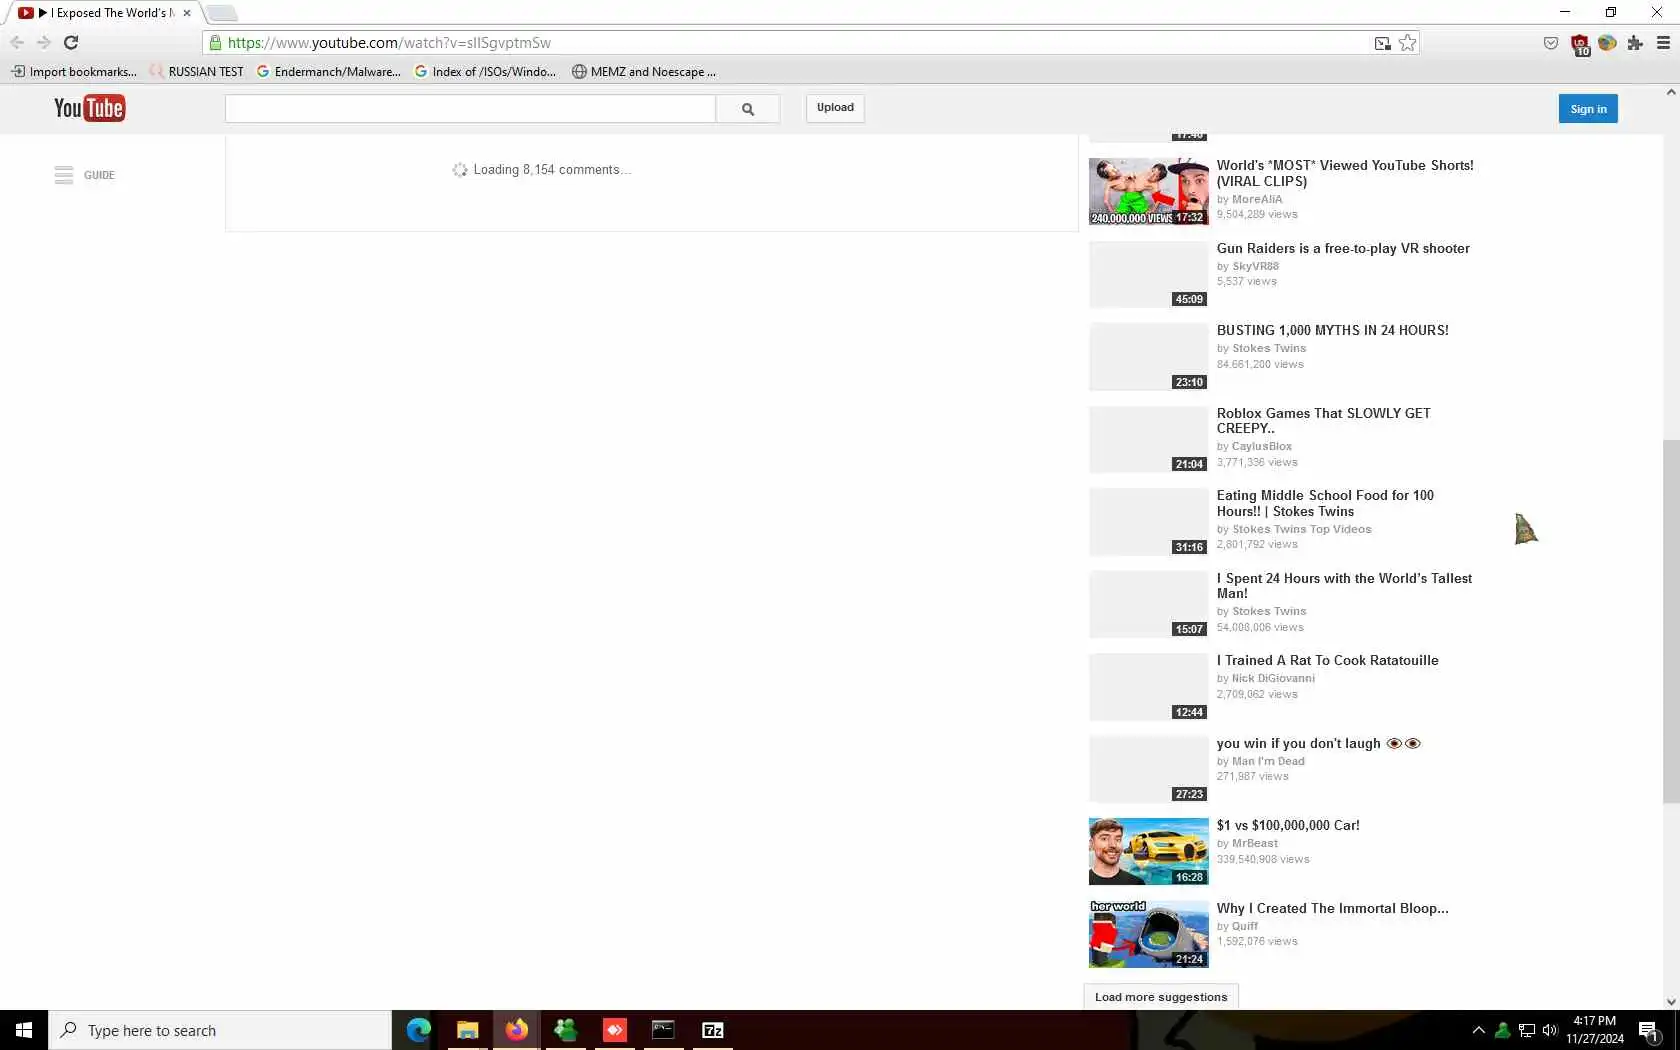Open thumbnail of $1 vs $100,000,000 Car
This screenshot has height=1050, width=1680.
[x=1148, y=851]
